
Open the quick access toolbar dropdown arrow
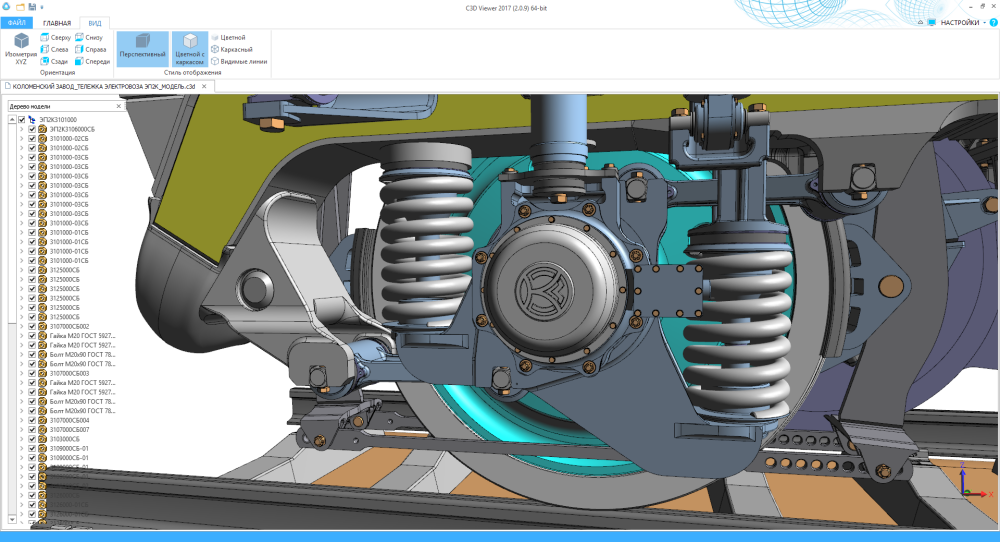point(42,8)
